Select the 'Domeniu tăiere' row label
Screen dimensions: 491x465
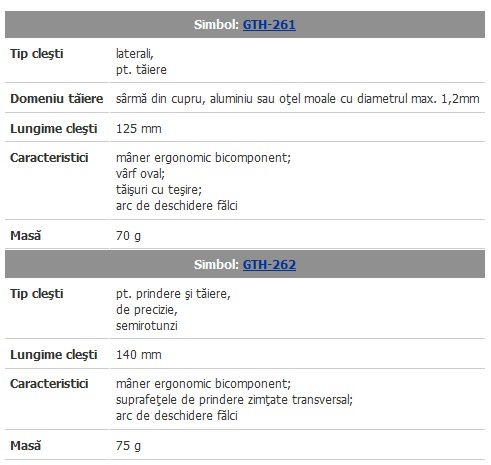click(57, 99)
